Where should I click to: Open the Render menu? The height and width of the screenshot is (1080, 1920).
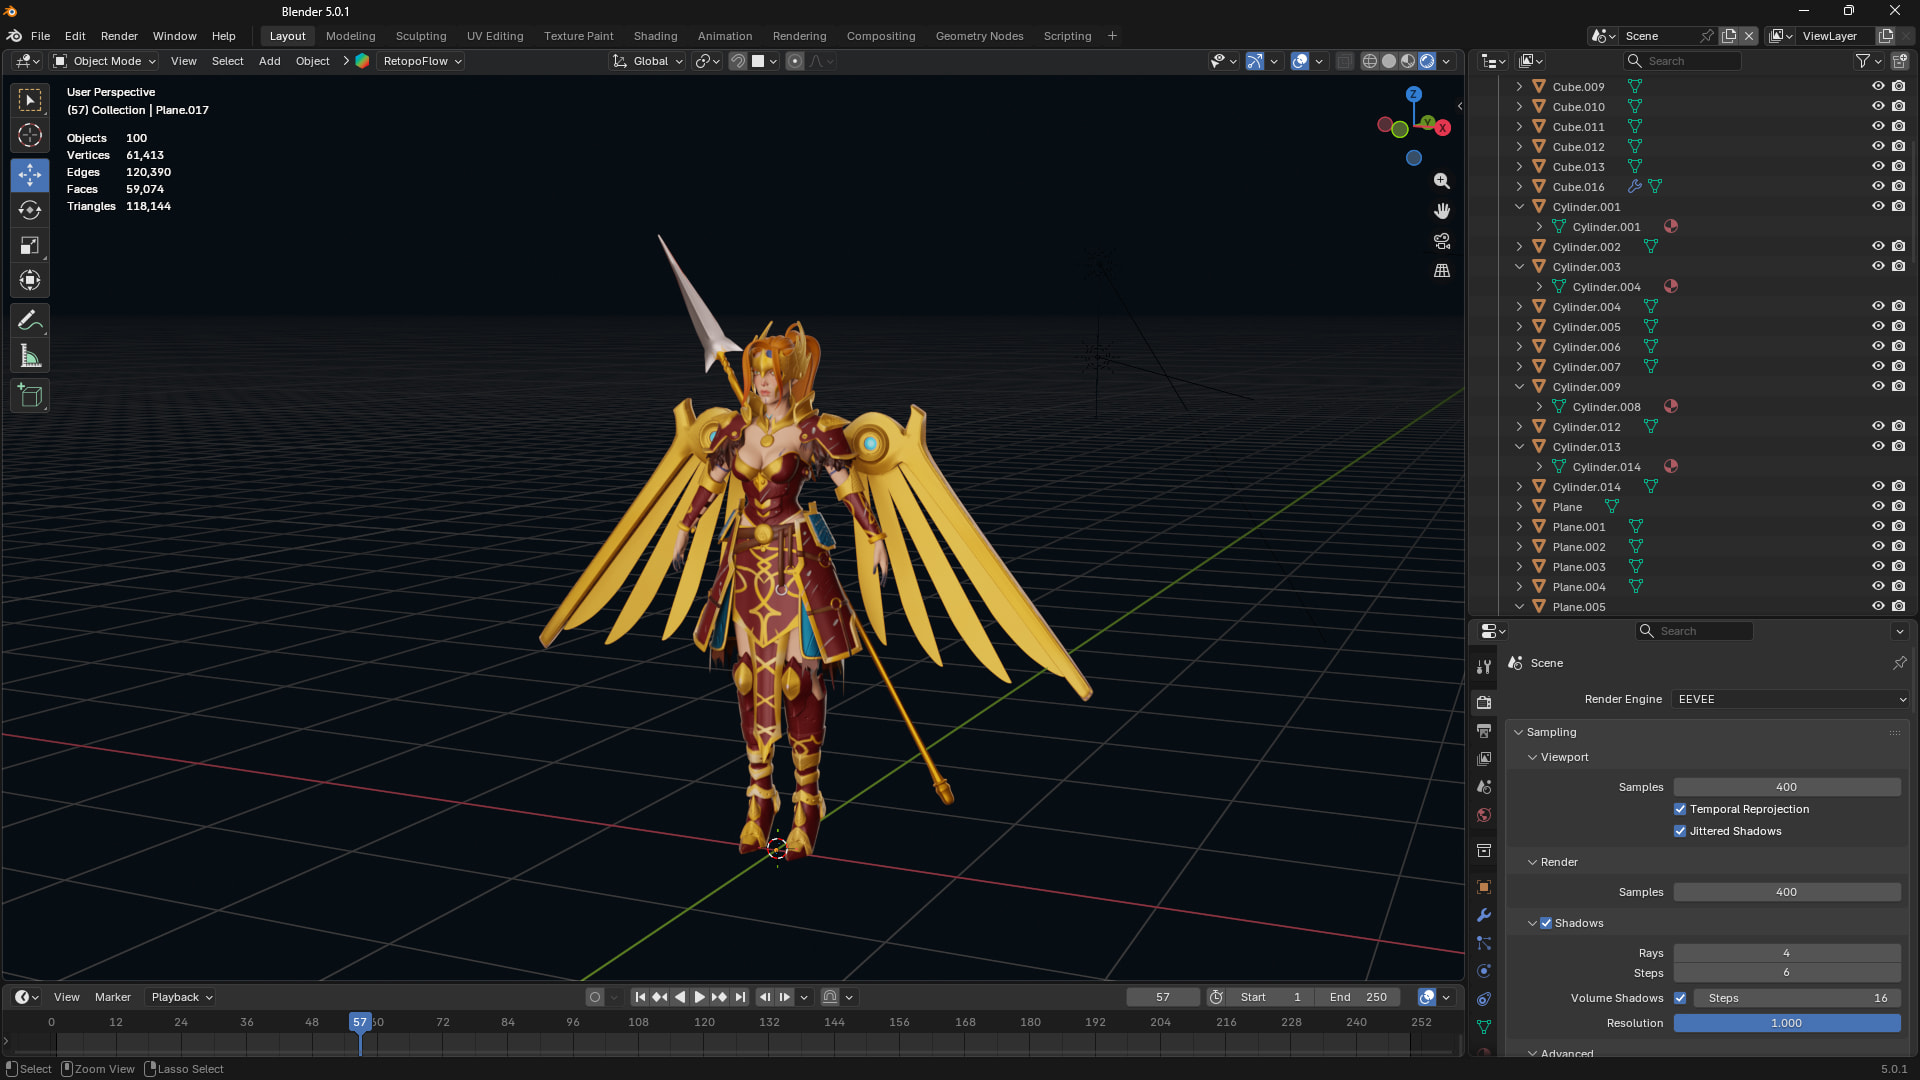coord(119,36)
